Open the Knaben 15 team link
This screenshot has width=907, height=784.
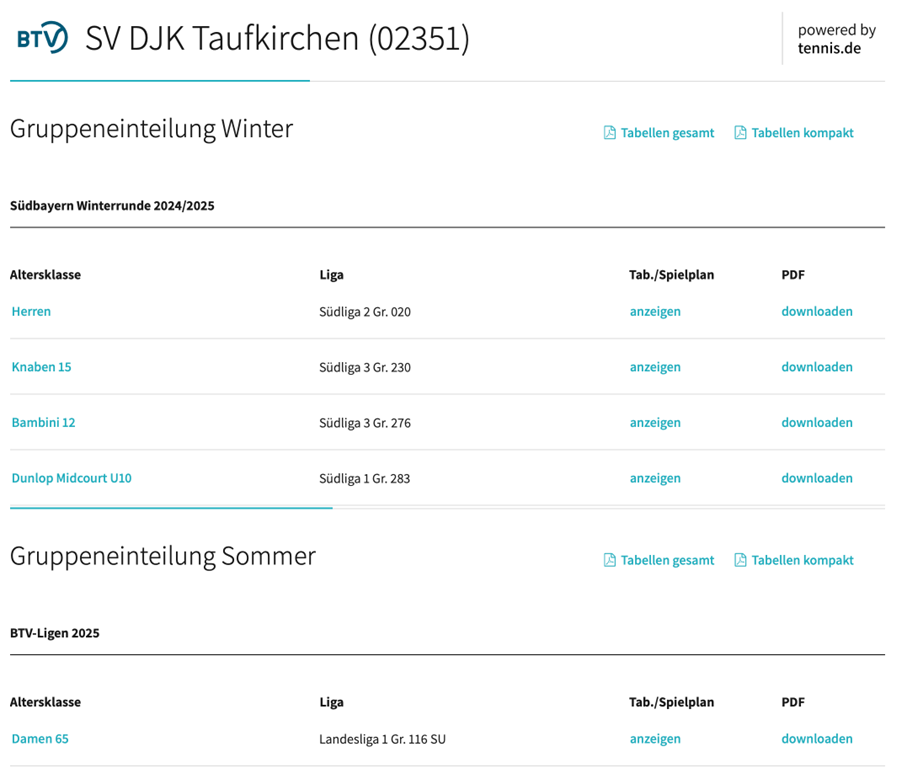pos(41,367)
